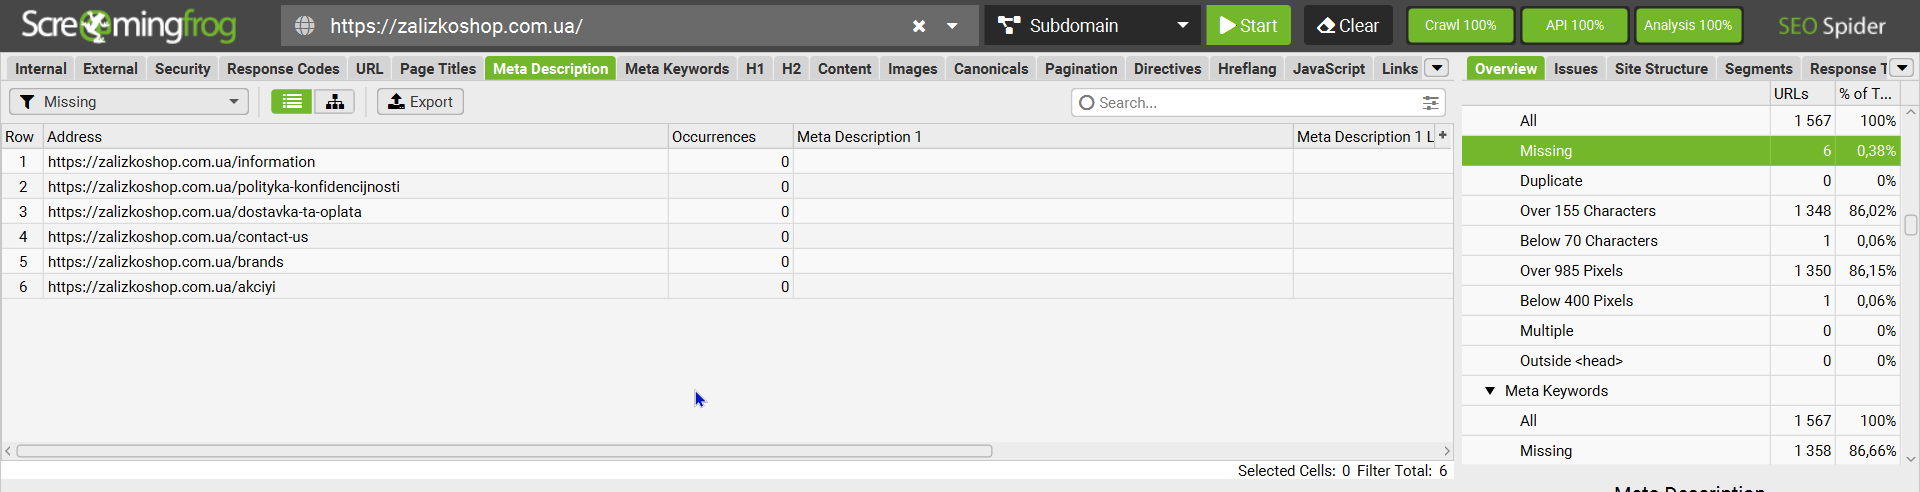Open the Links tab
1920x492 pixels.
(1399, 68)
